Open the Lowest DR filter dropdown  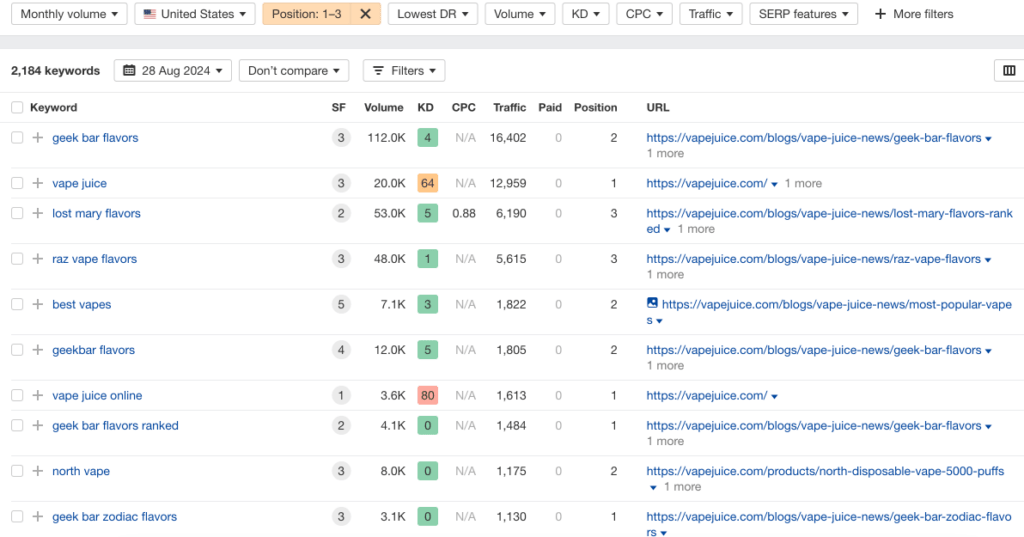point(432,14)
